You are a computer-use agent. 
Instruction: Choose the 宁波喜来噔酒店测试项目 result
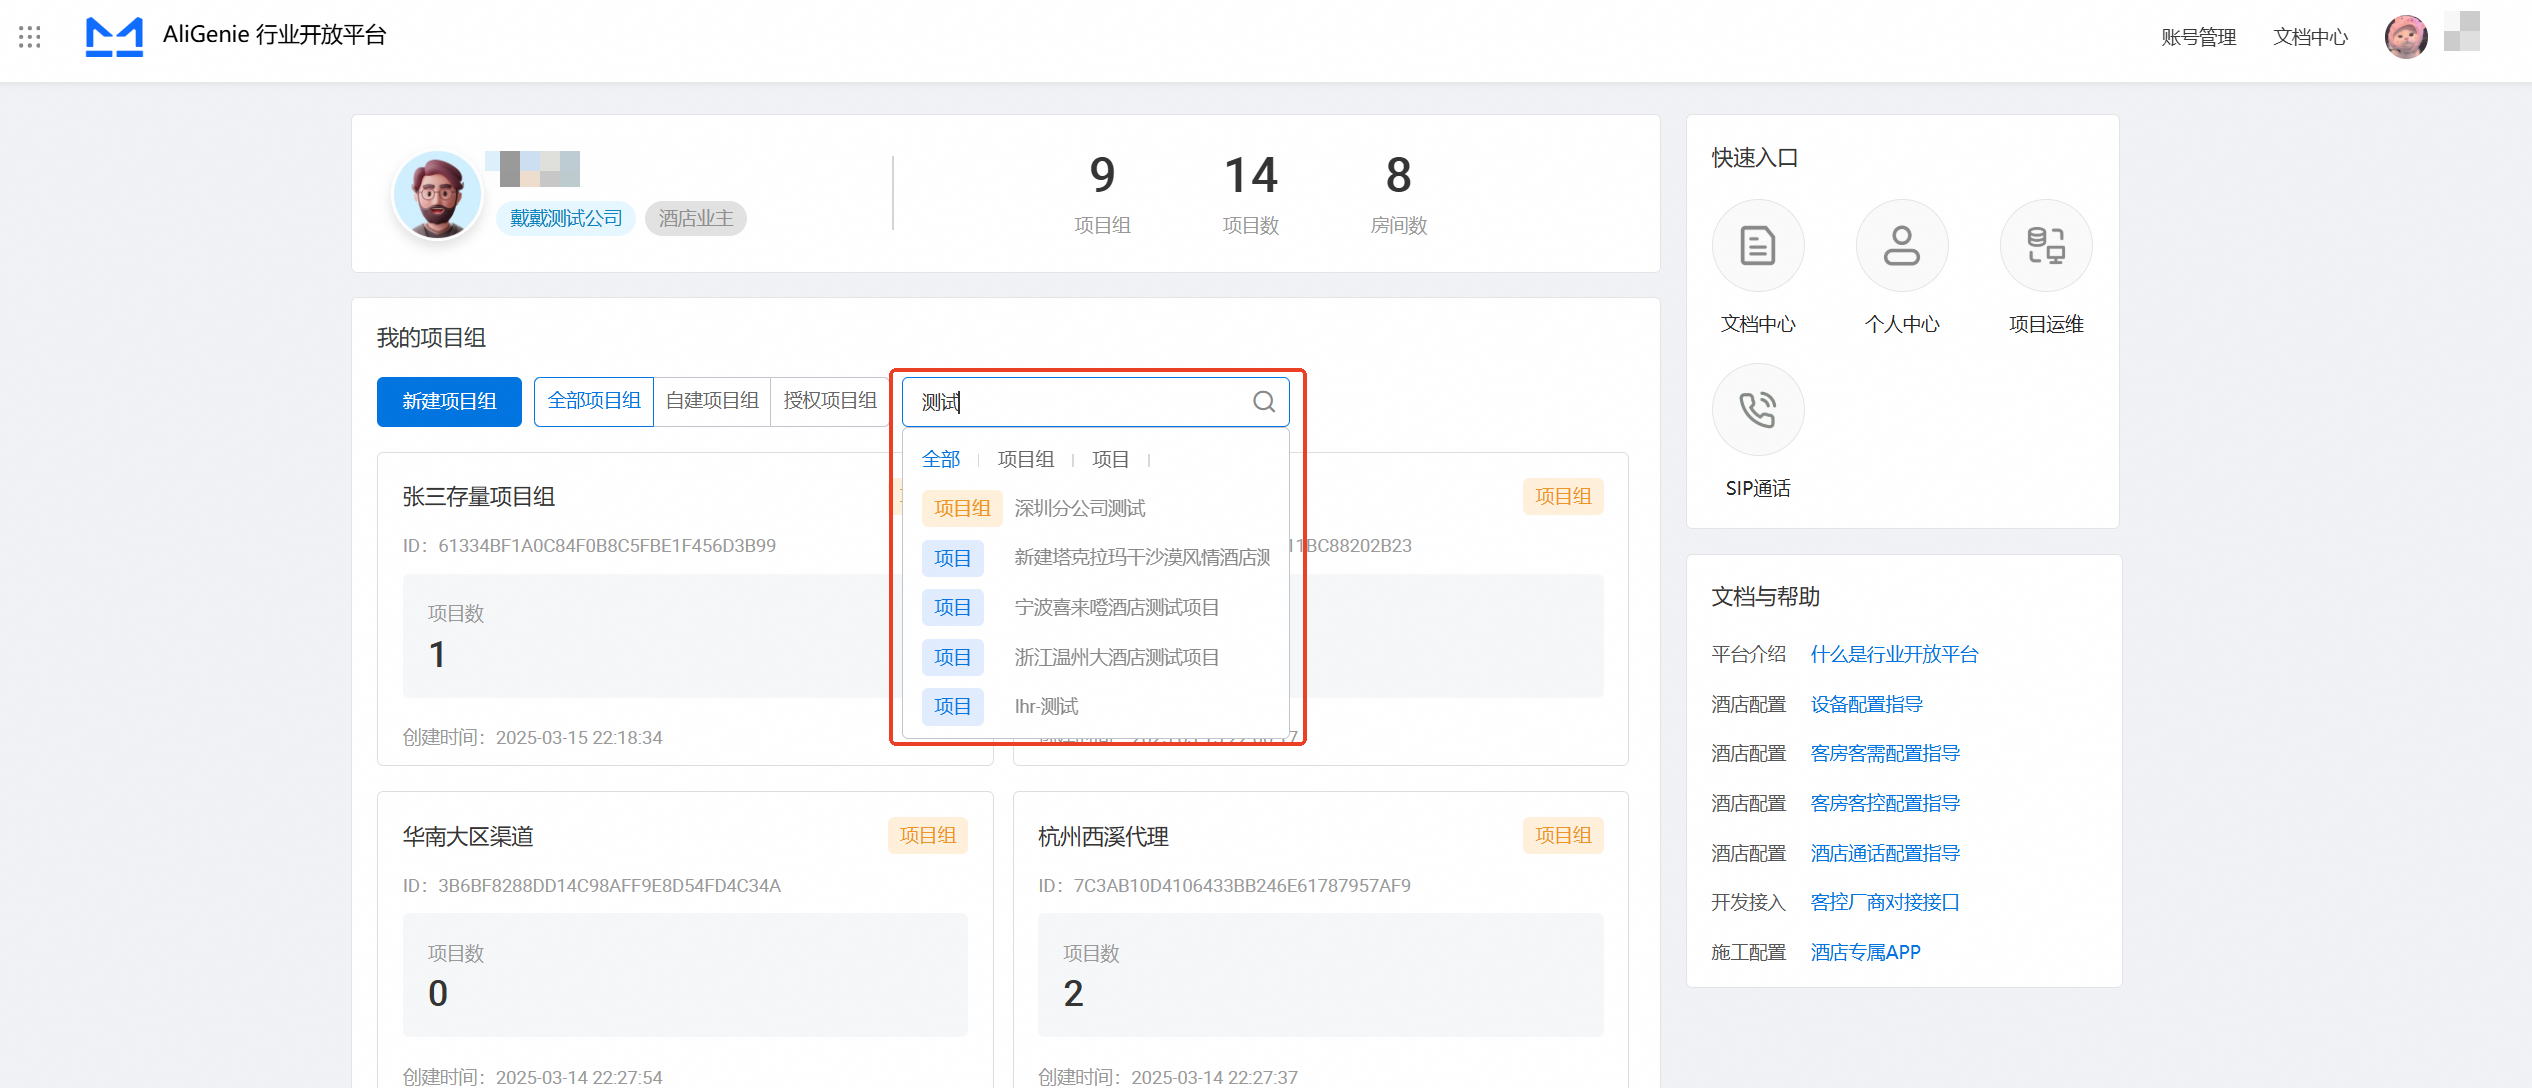[x=1095, y=607]
